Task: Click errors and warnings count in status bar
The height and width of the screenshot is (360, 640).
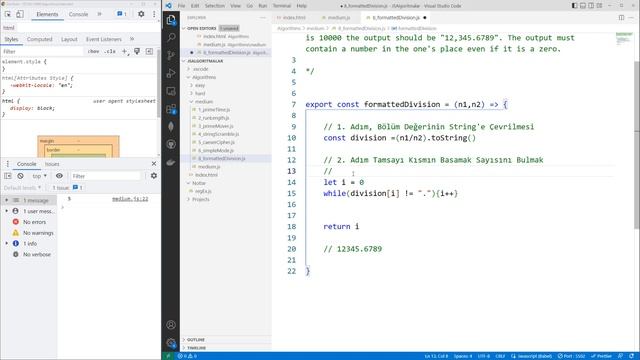Action: [187, 356]
